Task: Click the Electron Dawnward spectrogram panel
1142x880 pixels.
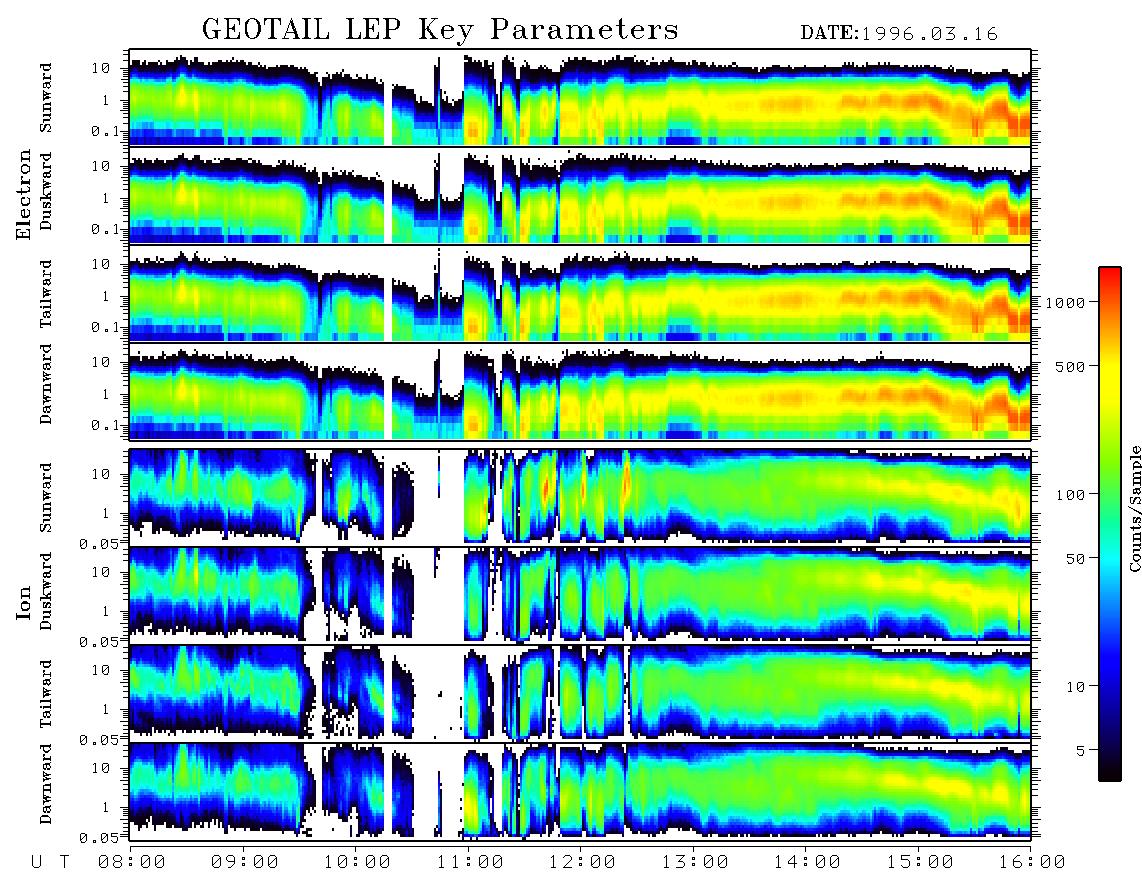Action: pyautogui.click(x=580, y=392)
